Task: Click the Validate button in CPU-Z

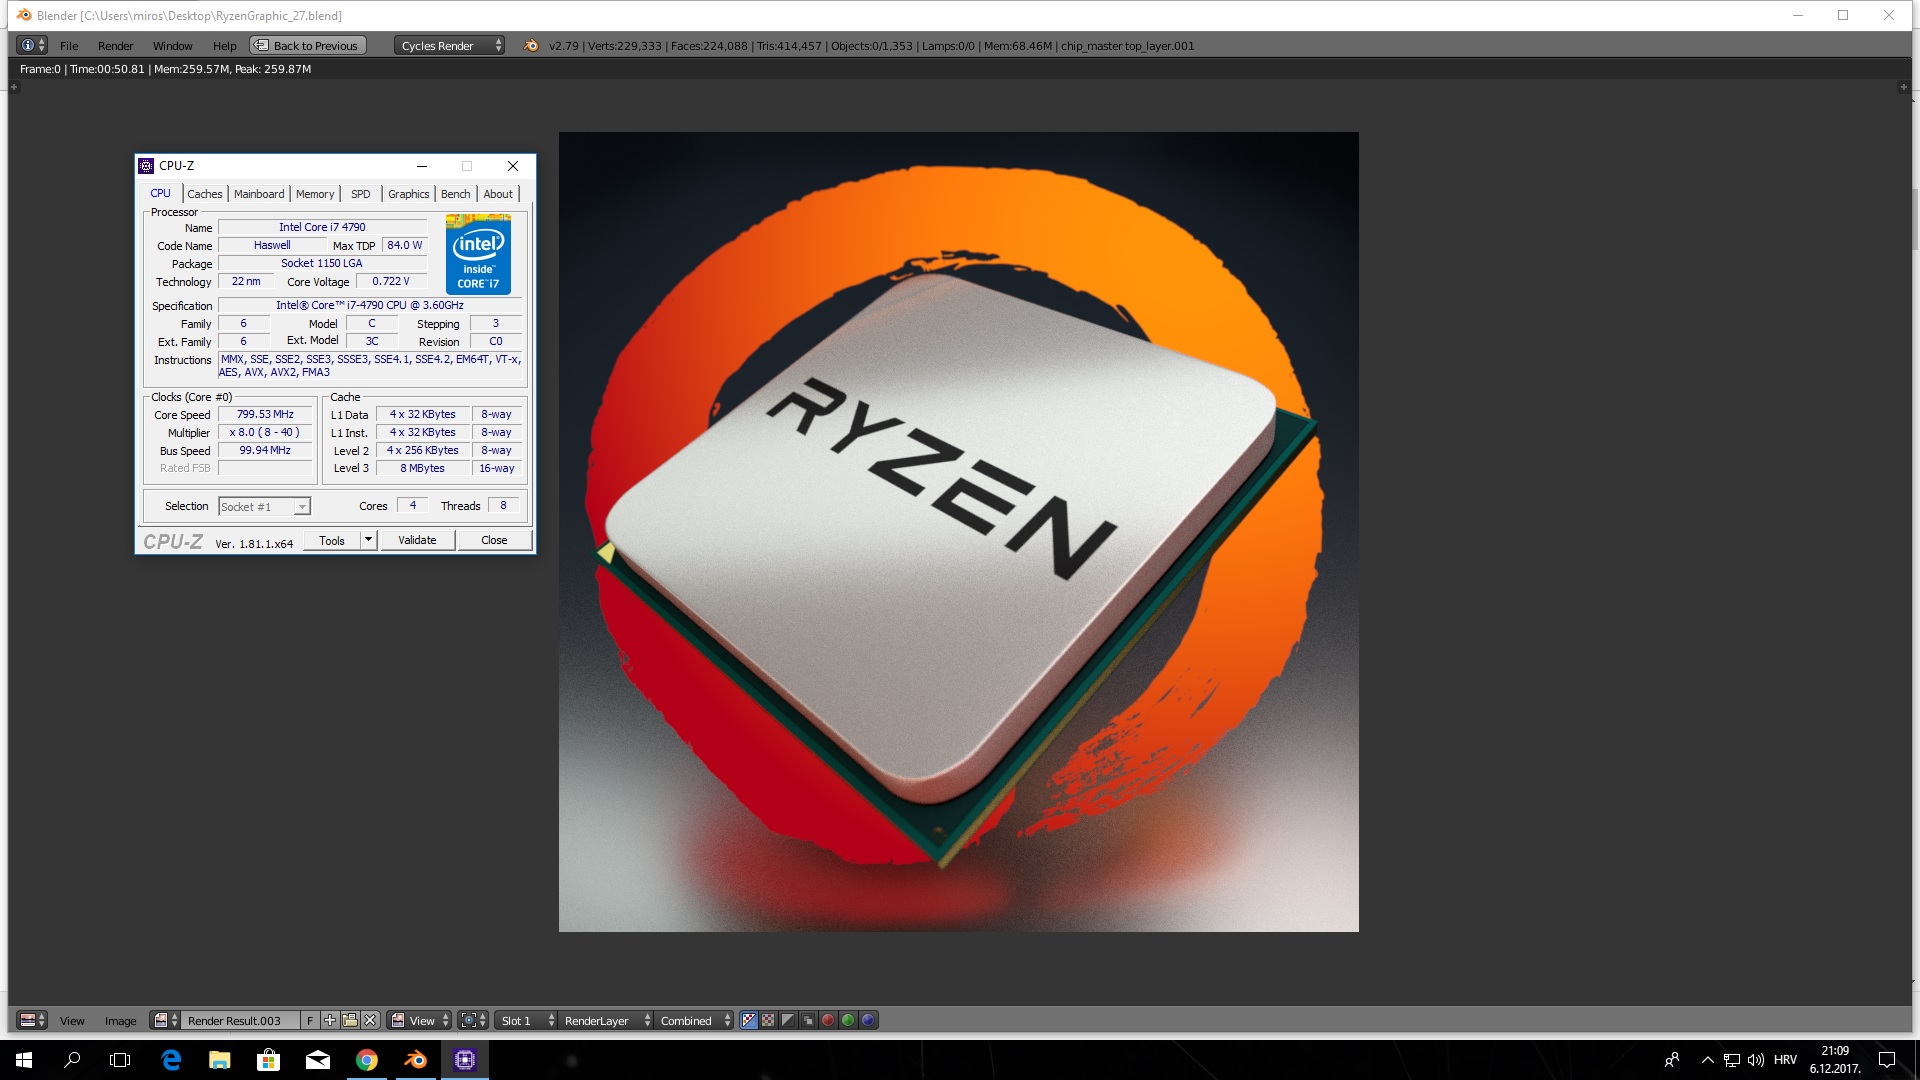Action: point(417,540)
